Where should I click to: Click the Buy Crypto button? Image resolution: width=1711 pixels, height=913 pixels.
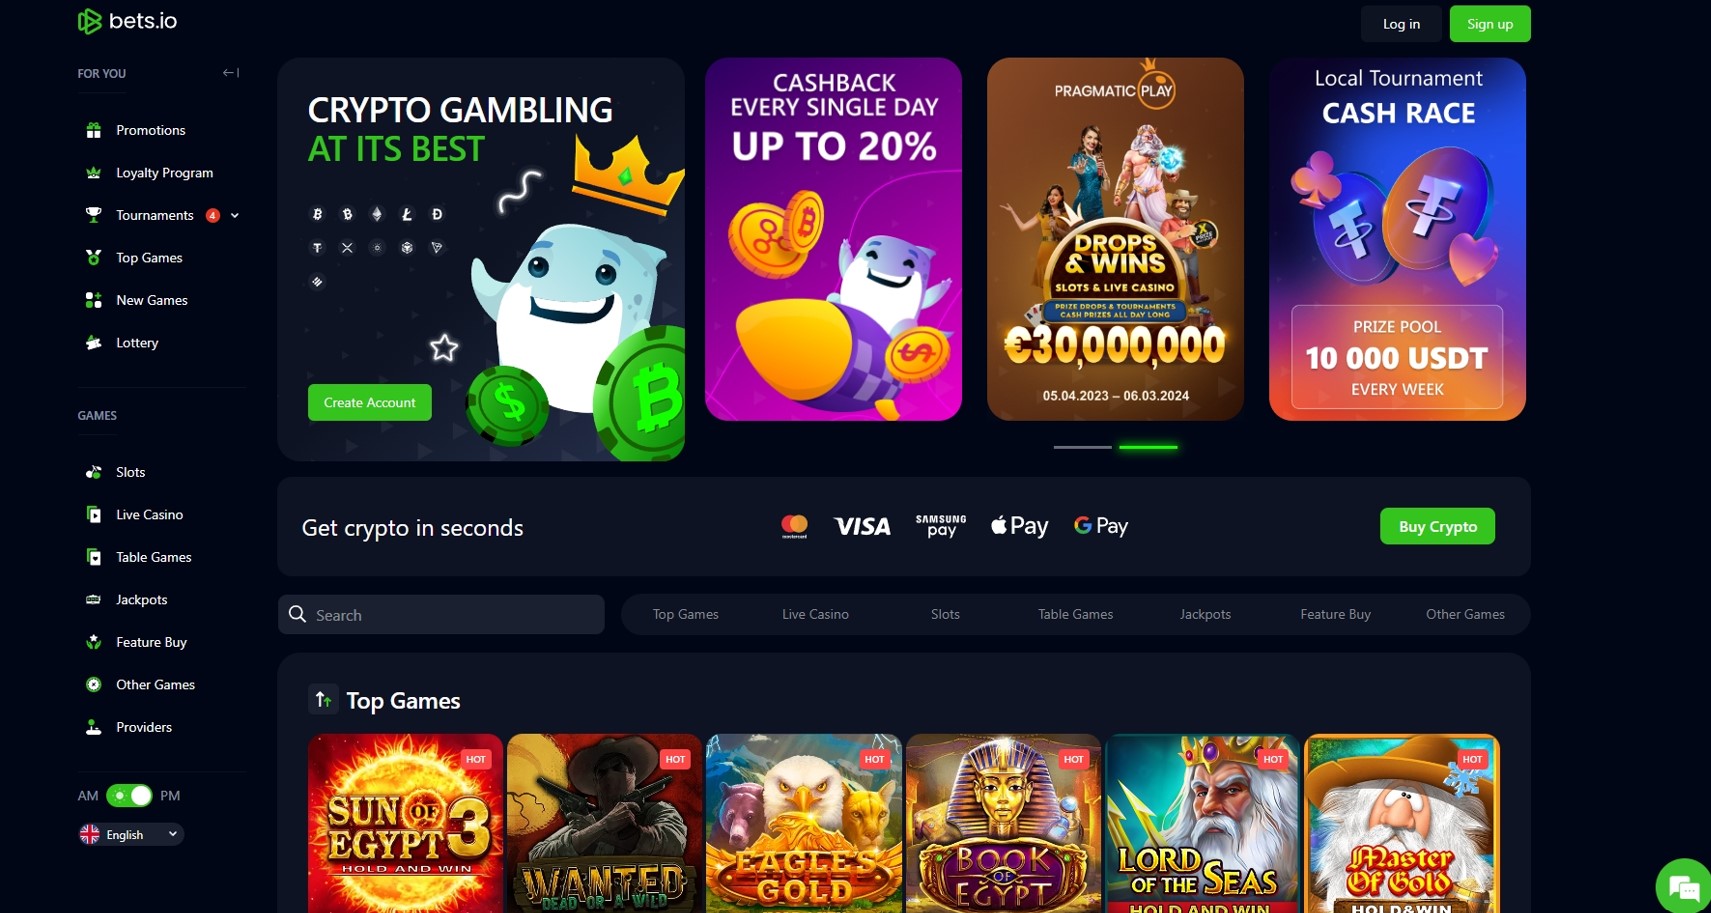(x=1437, y=526)
